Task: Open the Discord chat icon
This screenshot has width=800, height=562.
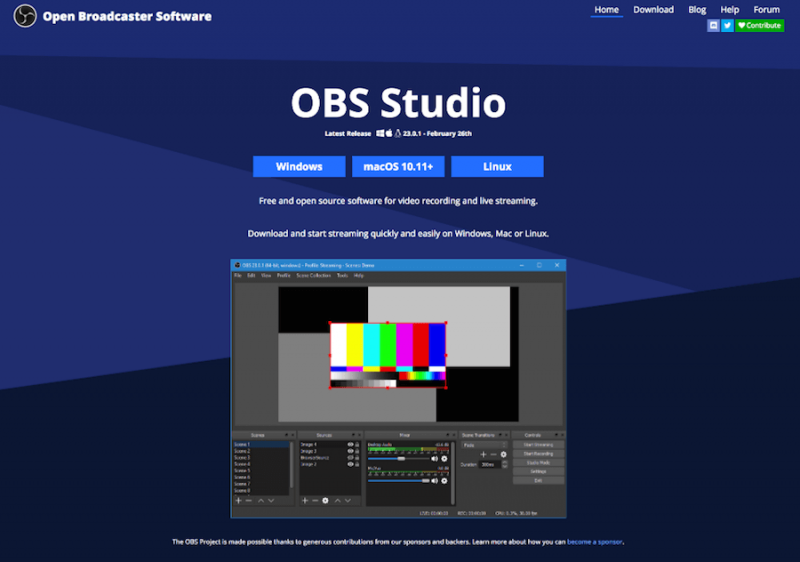Action: point(713,25)
